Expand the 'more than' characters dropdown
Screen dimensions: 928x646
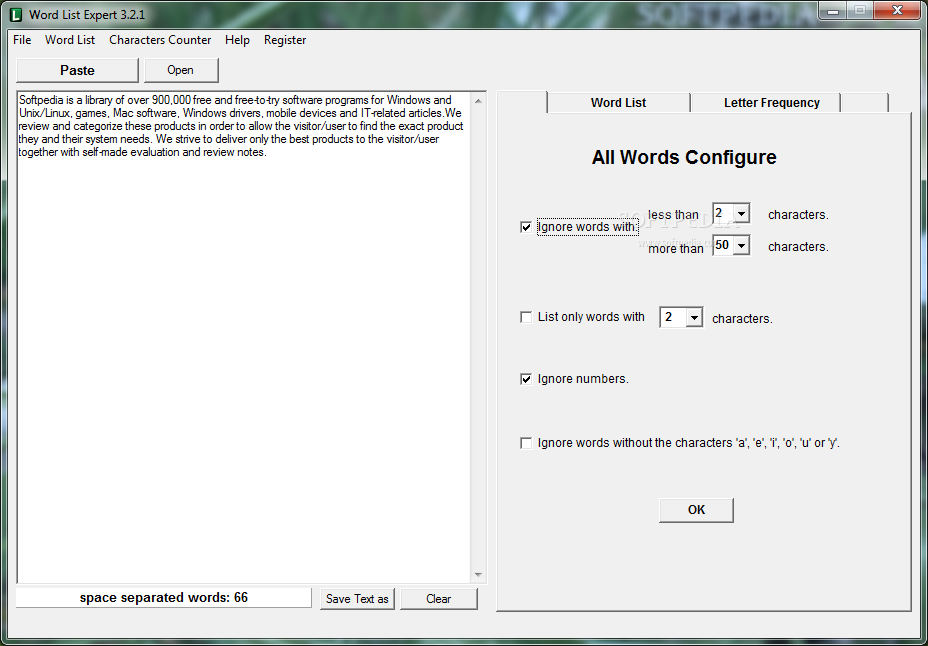pos(742,245)
